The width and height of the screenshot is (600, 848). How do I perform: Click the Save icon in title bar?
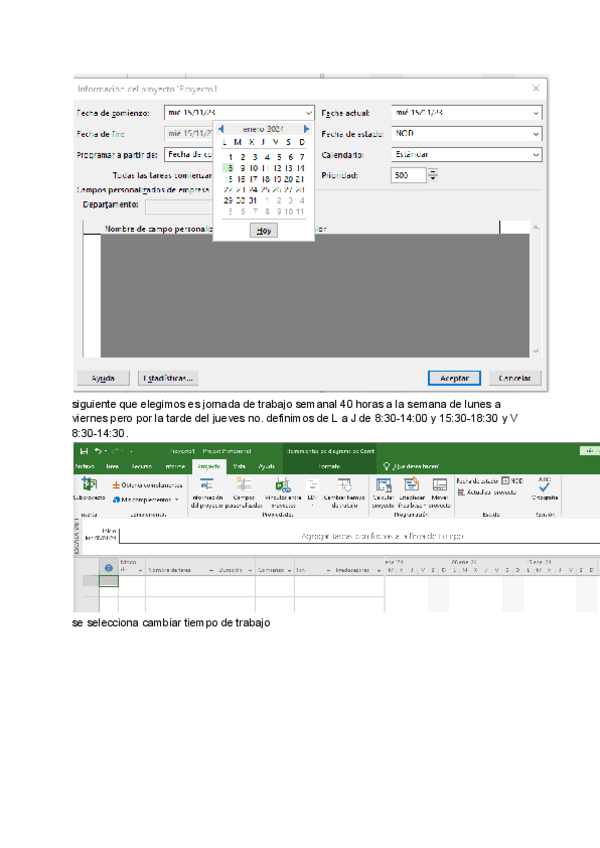82,452
